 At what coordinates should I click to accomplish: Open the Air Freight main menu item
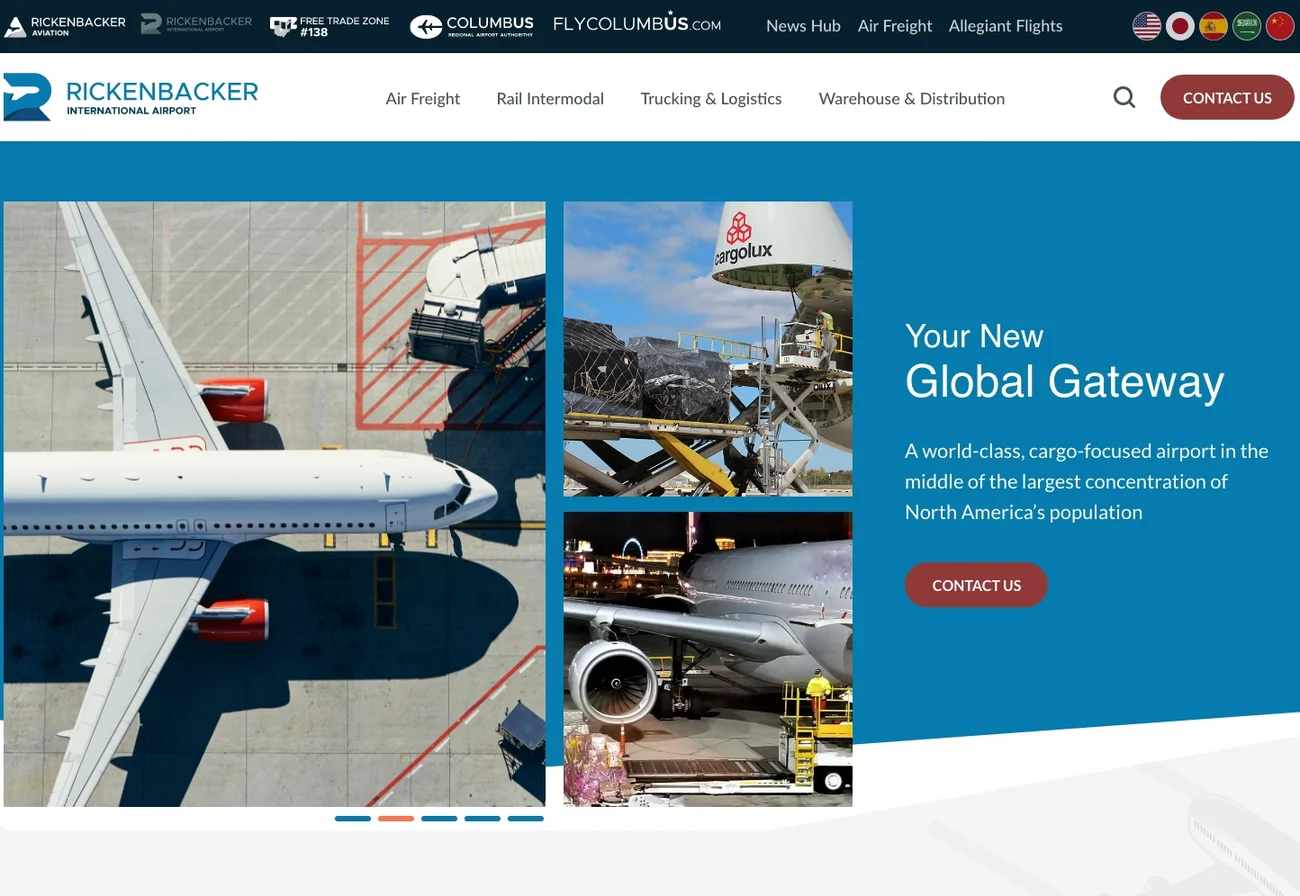point(423,98)
